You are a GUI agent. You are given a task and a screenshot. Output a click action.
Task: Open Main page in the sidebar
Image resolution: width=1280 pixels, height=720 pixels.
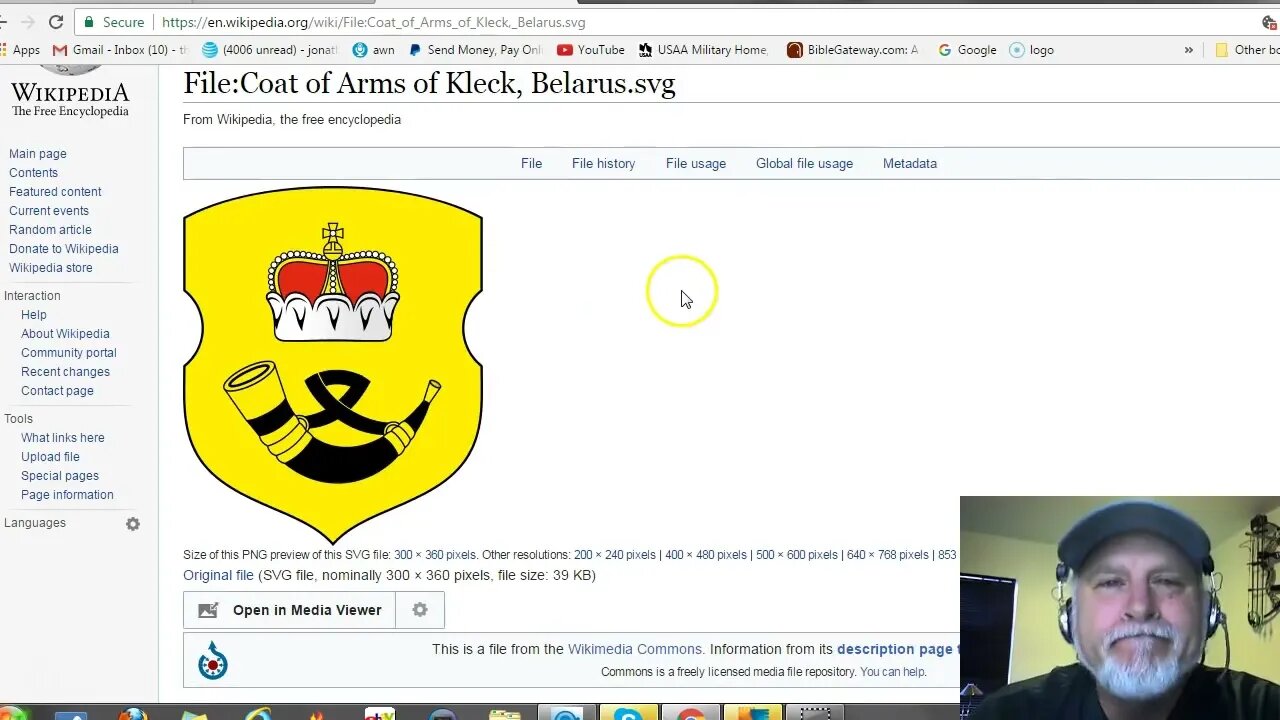click(38, 154)
